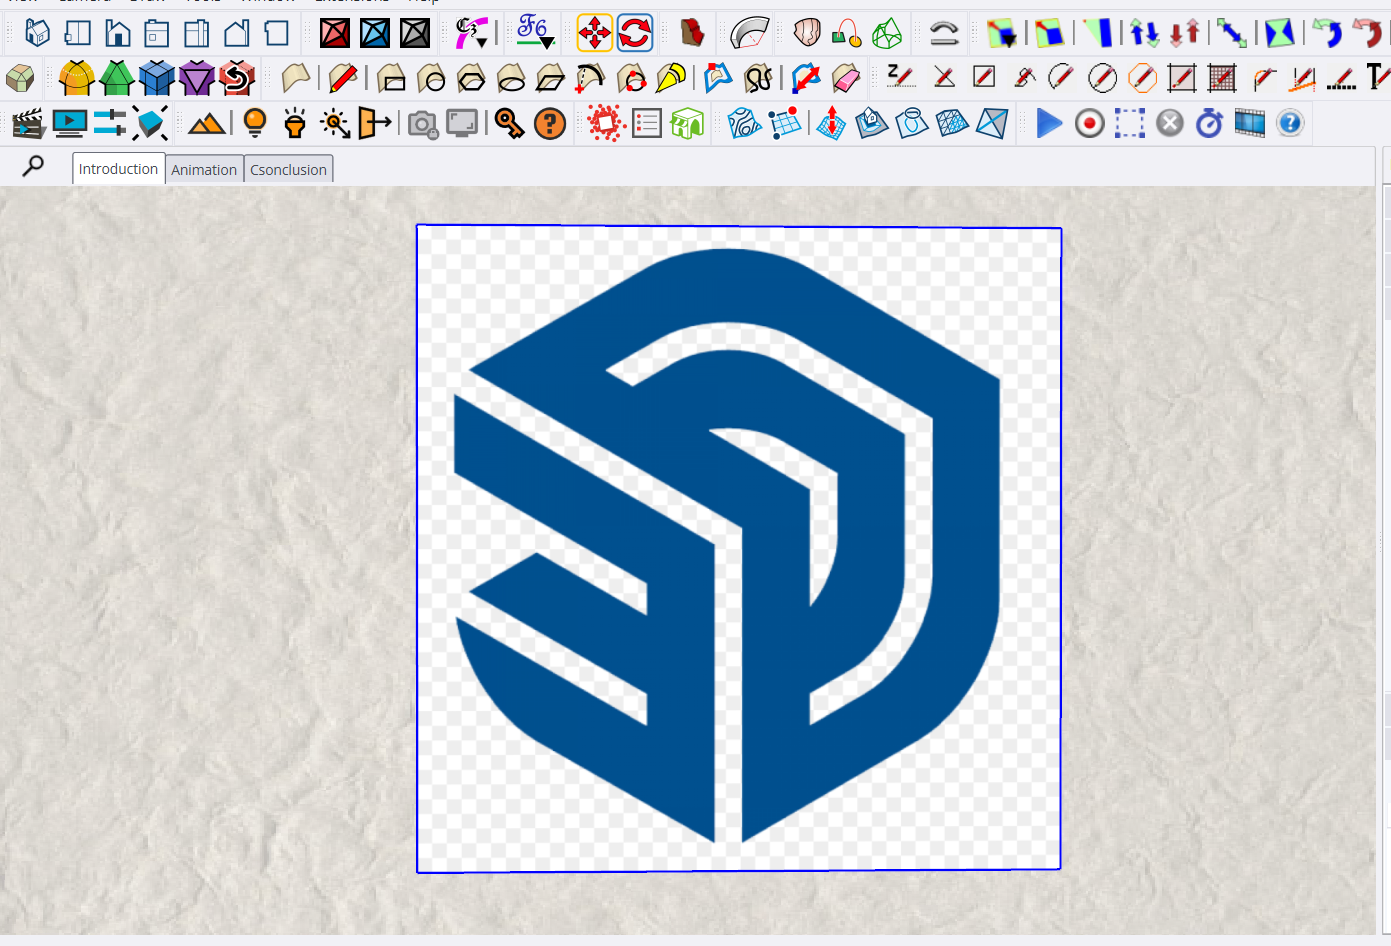Open the orange question mark help icon
This screenshot has height=946, width=1391.
[550, 123]
